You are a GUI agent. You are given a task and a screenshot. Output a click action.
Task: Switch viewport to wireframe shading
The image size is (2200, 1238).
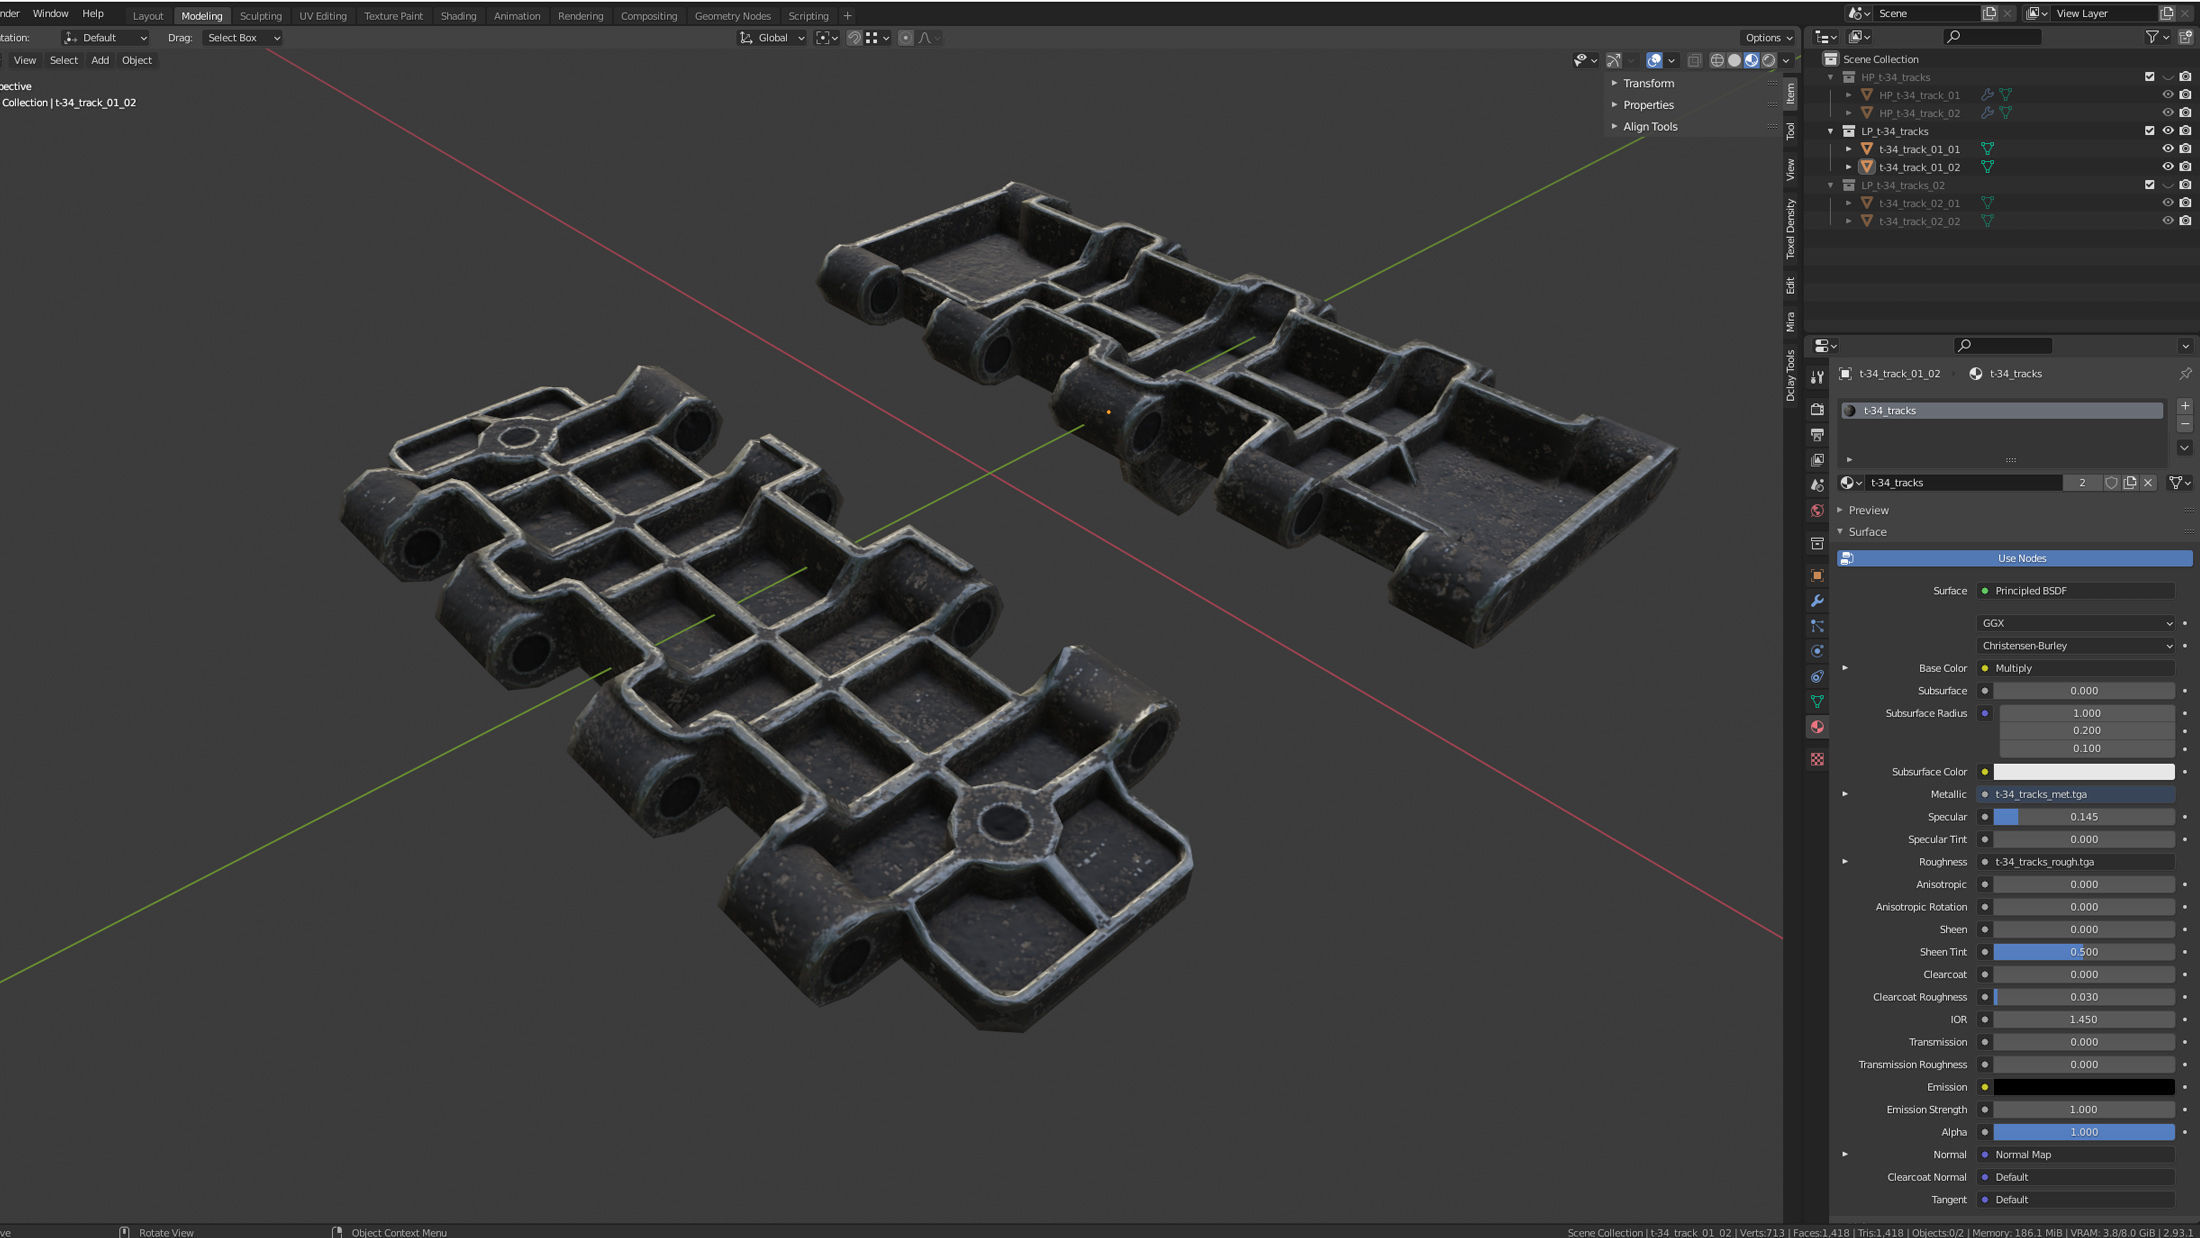coord(1717,60)
